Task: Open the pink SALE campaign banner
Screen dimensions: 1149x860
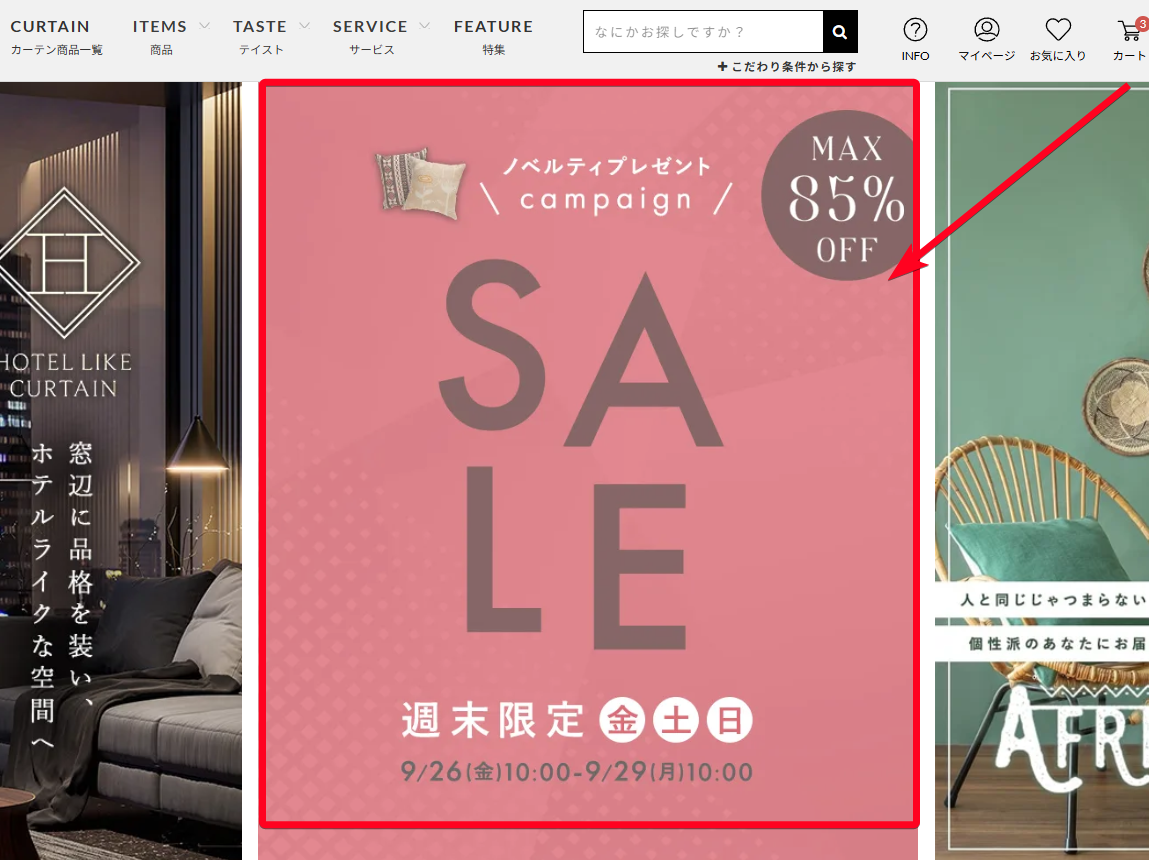Action: (588, 454)
